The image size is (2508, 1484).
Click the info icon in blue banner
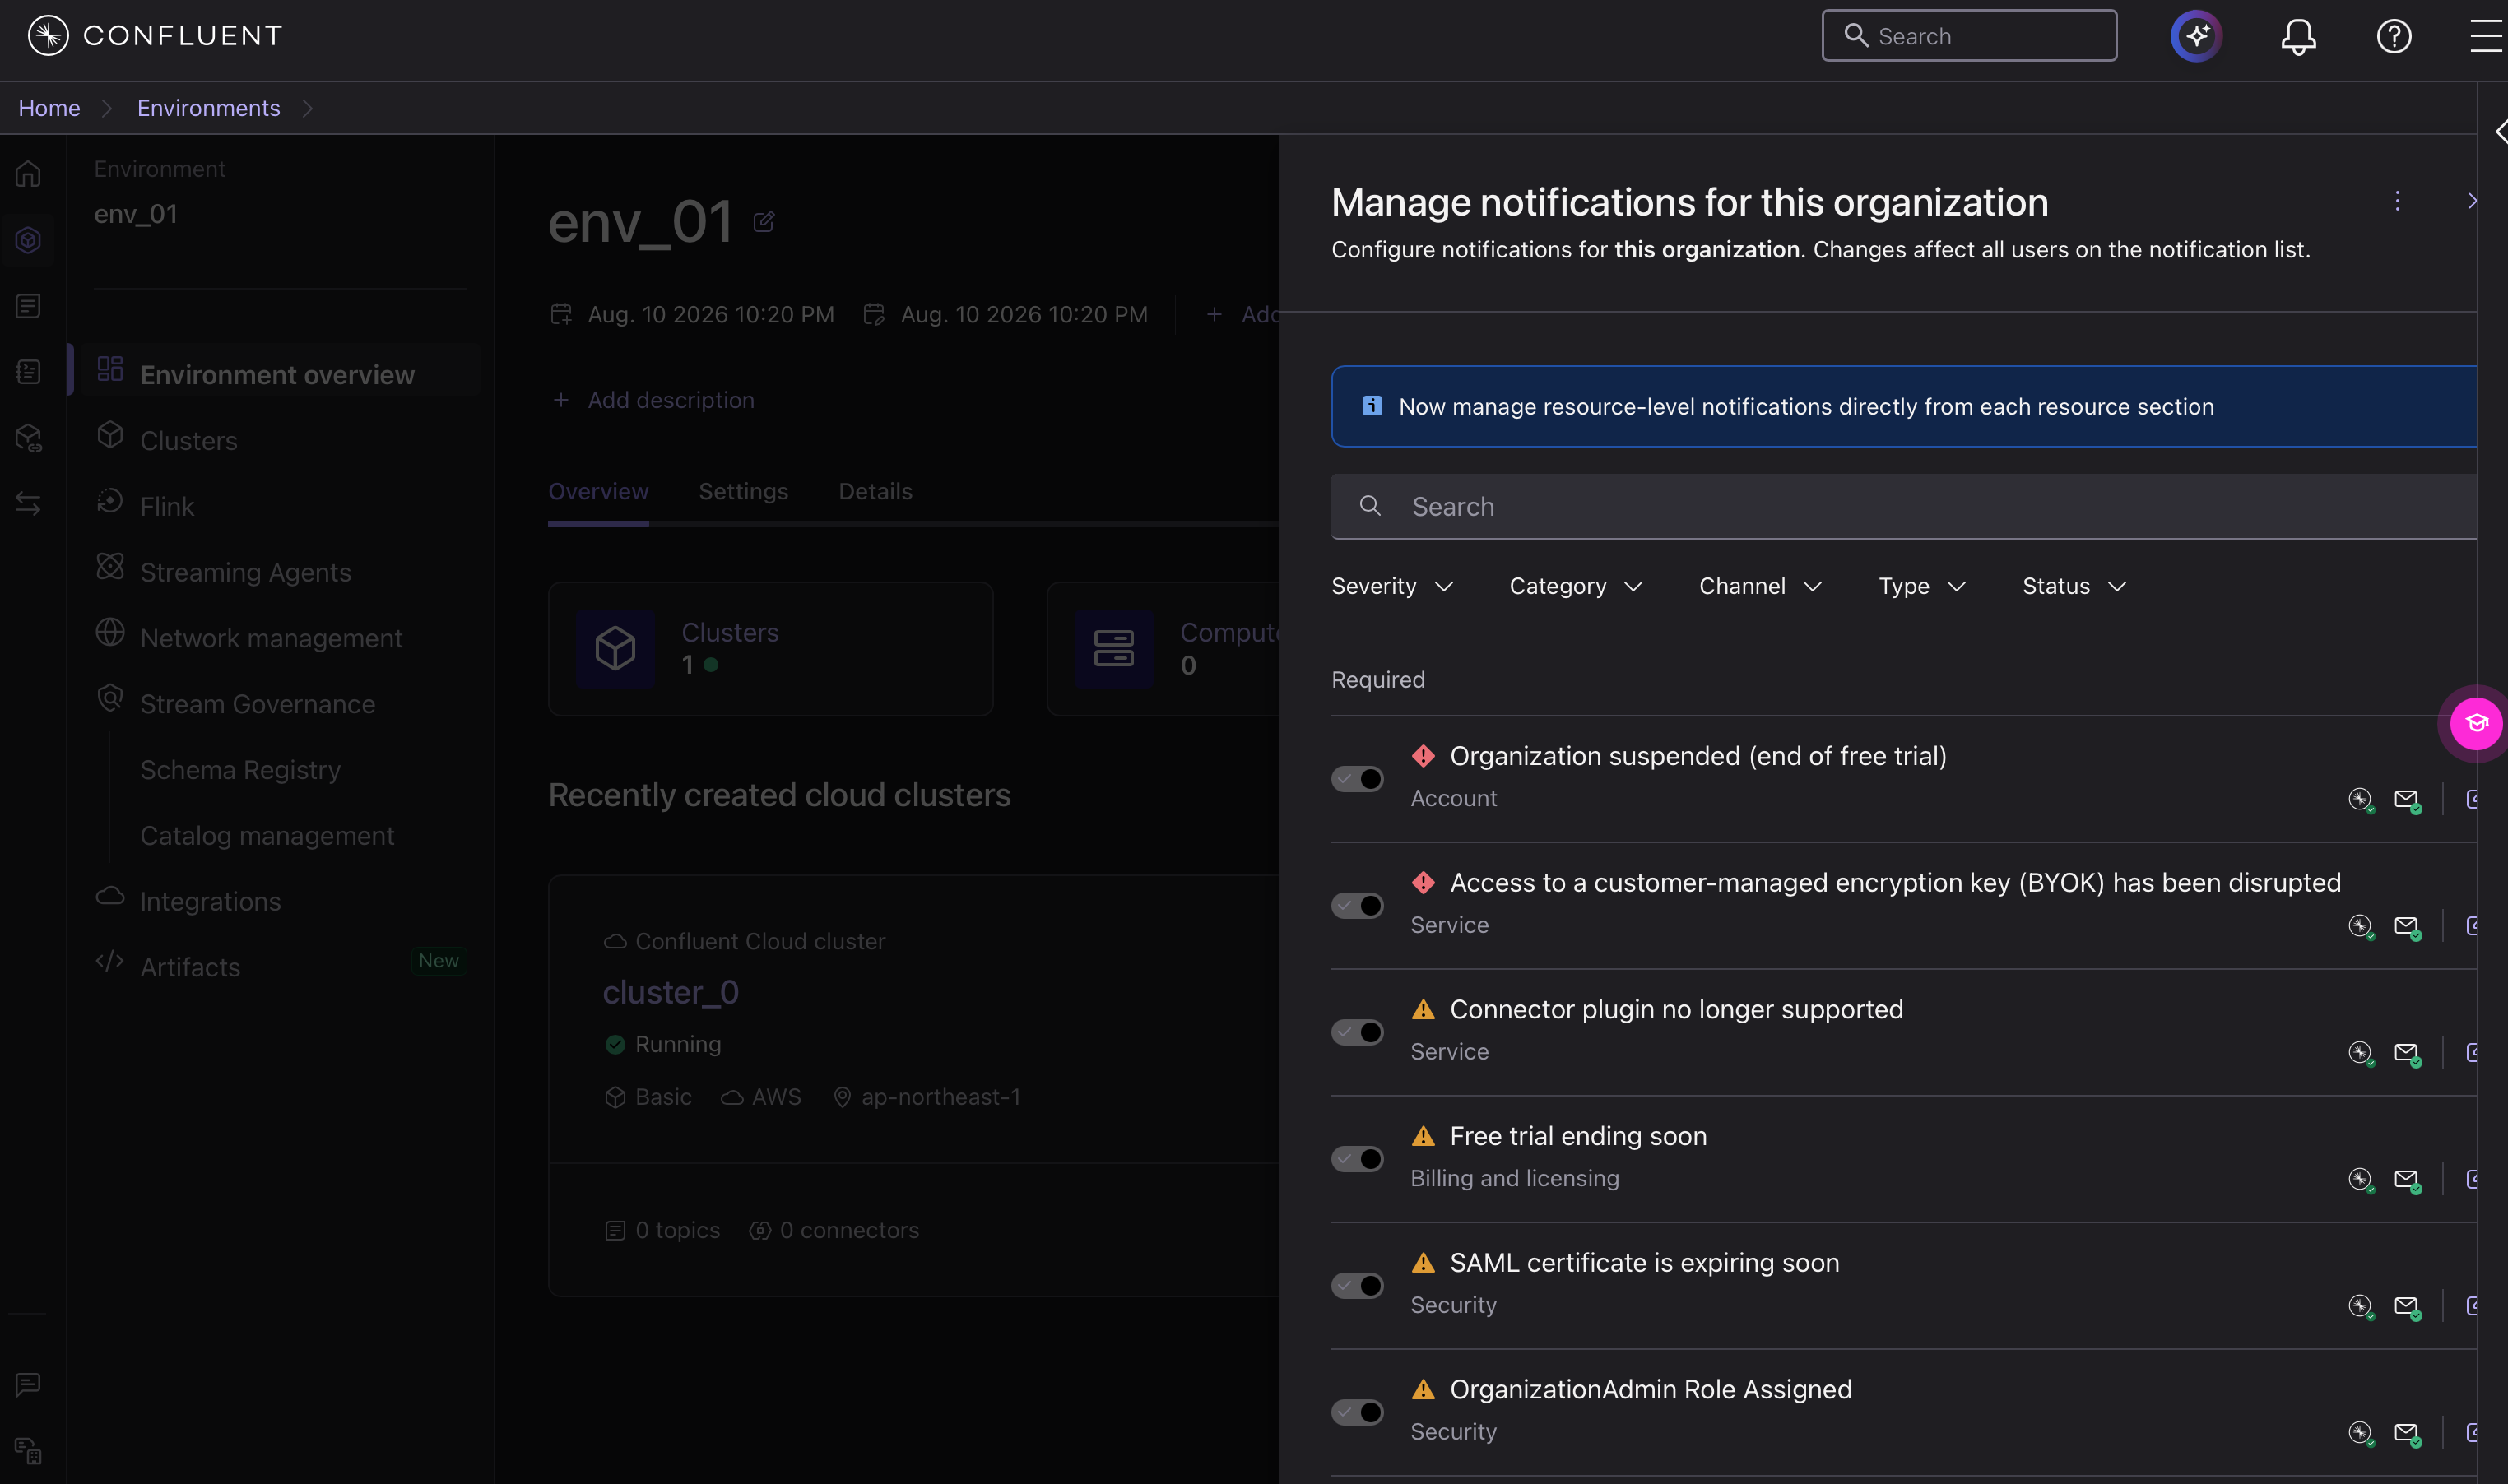tap(1372, 406)
